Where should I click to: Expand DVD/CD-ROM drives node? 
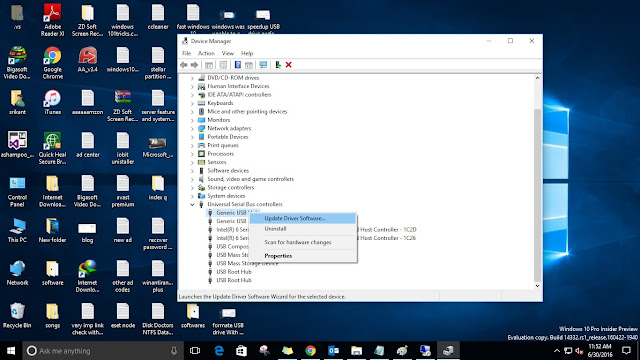tap(192, 78)
